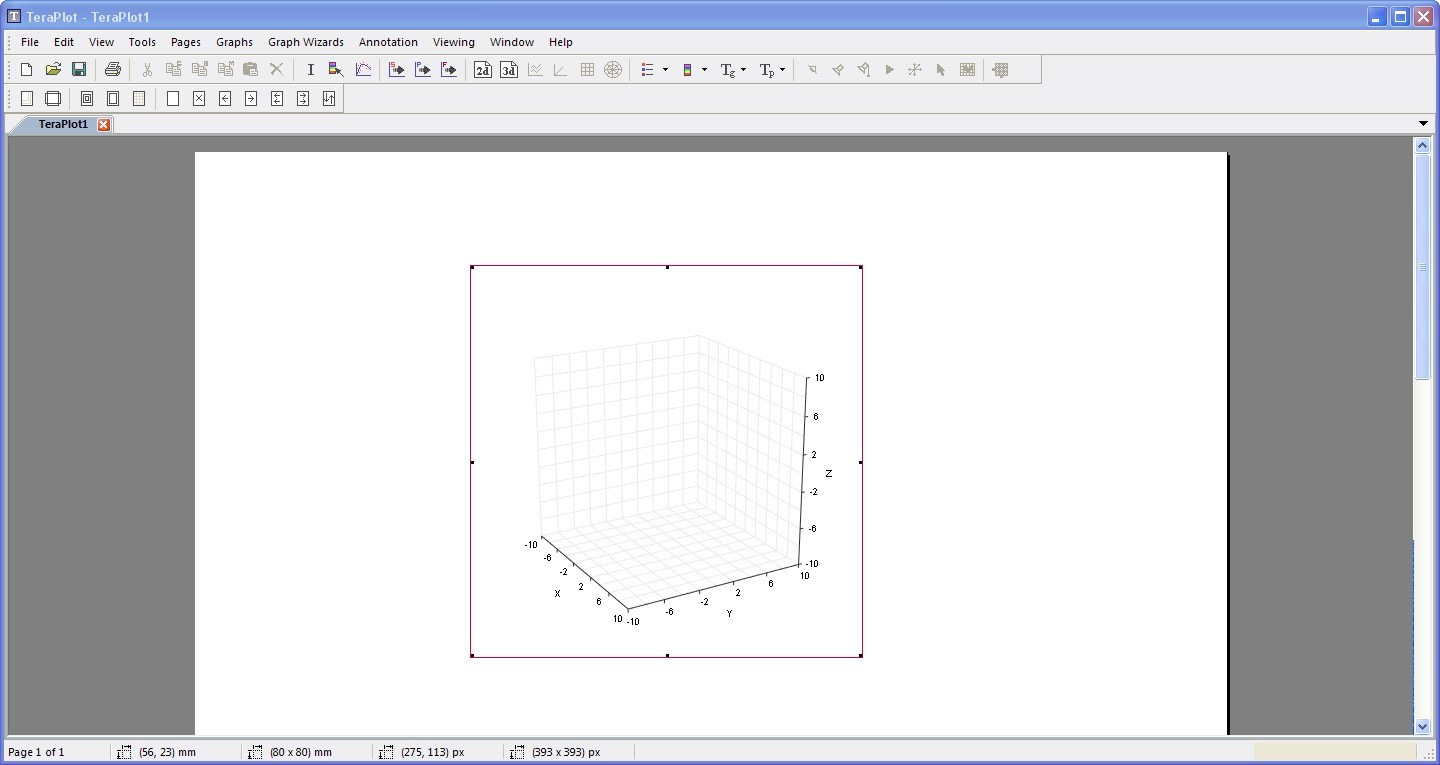This screenshot has width=1440, height=765.
Task: Click the Page 1 of 1 status text
Action: pyautogui.click(x=36, y=752)
